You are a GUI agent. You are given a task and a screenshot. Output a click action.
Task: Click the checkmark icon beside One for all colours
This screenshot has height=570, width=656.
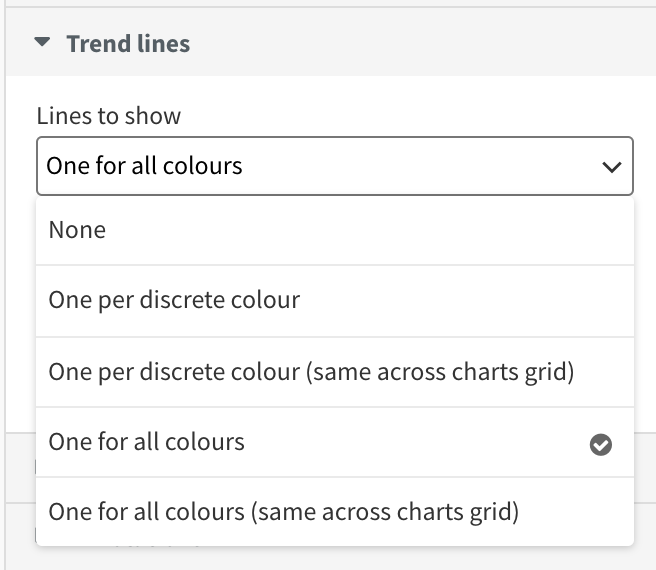click(601, 444)
